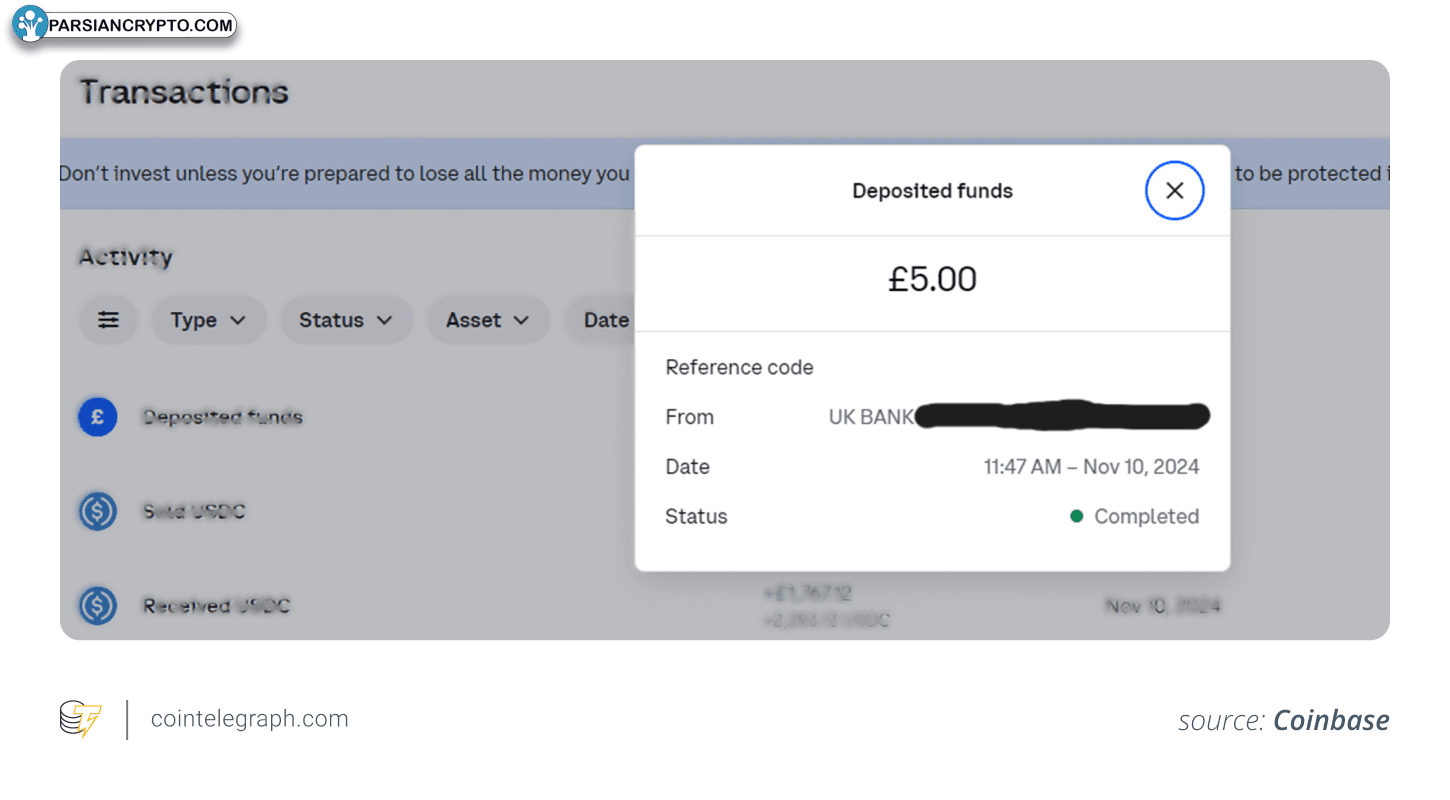Click the Cointelegraph coin-stack logo icon
Image resolution: width=1450 pixels, height=800 pixels.
click(x=81, y=720)
